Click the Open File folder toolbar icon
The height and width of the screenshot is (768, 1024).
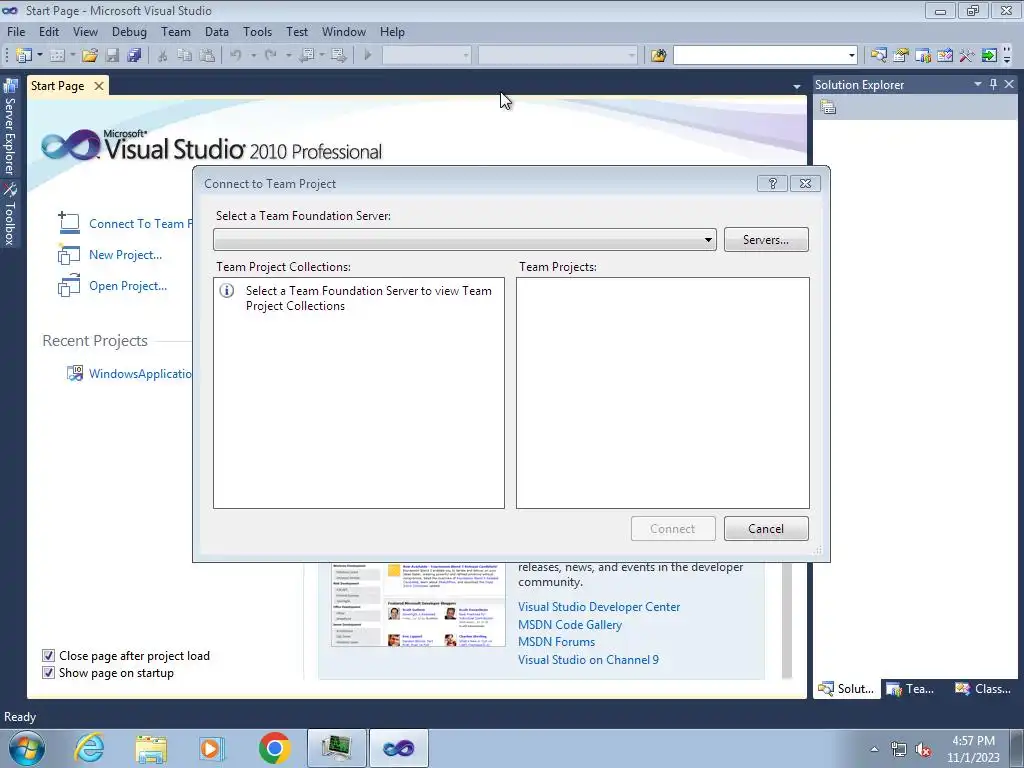pos(90,56)
